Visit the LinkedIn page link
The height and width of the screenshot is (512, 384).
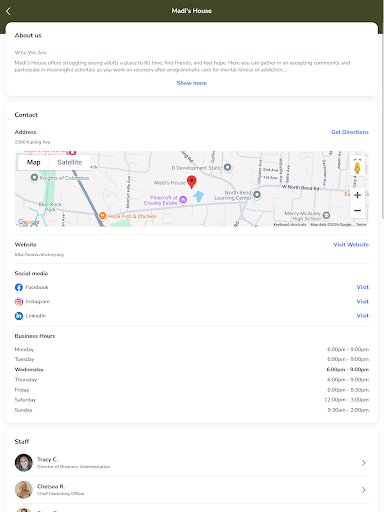click(363, 315)
